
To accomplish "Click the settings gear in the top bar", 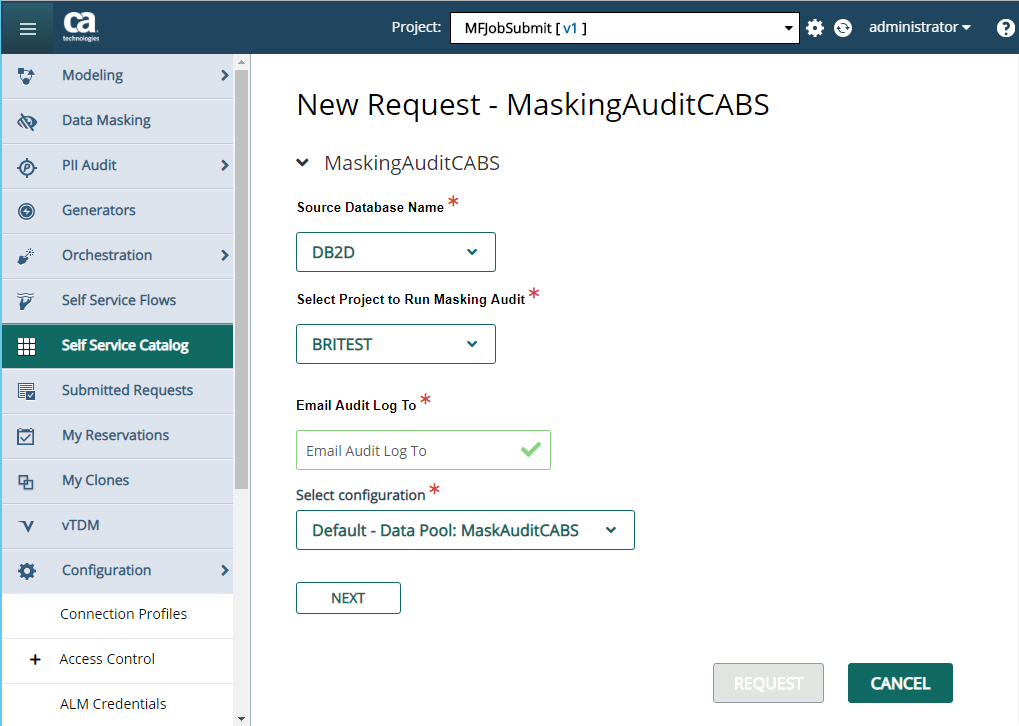I will pos(814,27).
